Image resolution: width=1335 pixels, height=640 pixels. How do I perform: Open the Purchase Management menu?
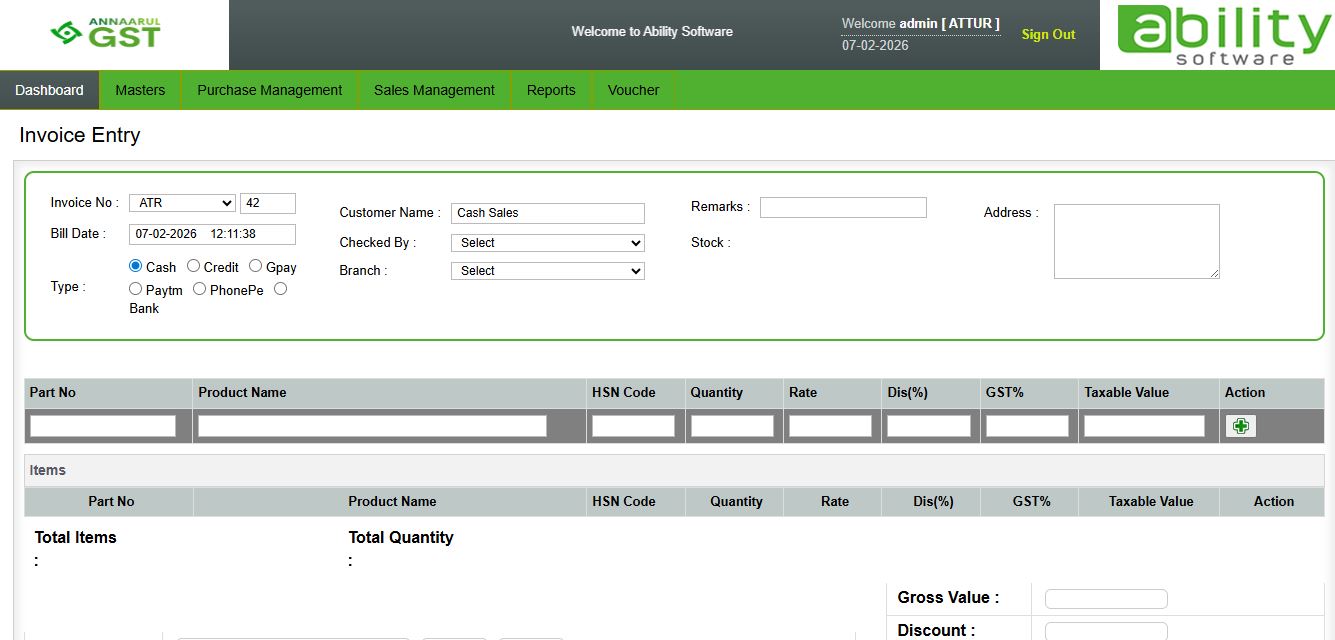[269, 90]
